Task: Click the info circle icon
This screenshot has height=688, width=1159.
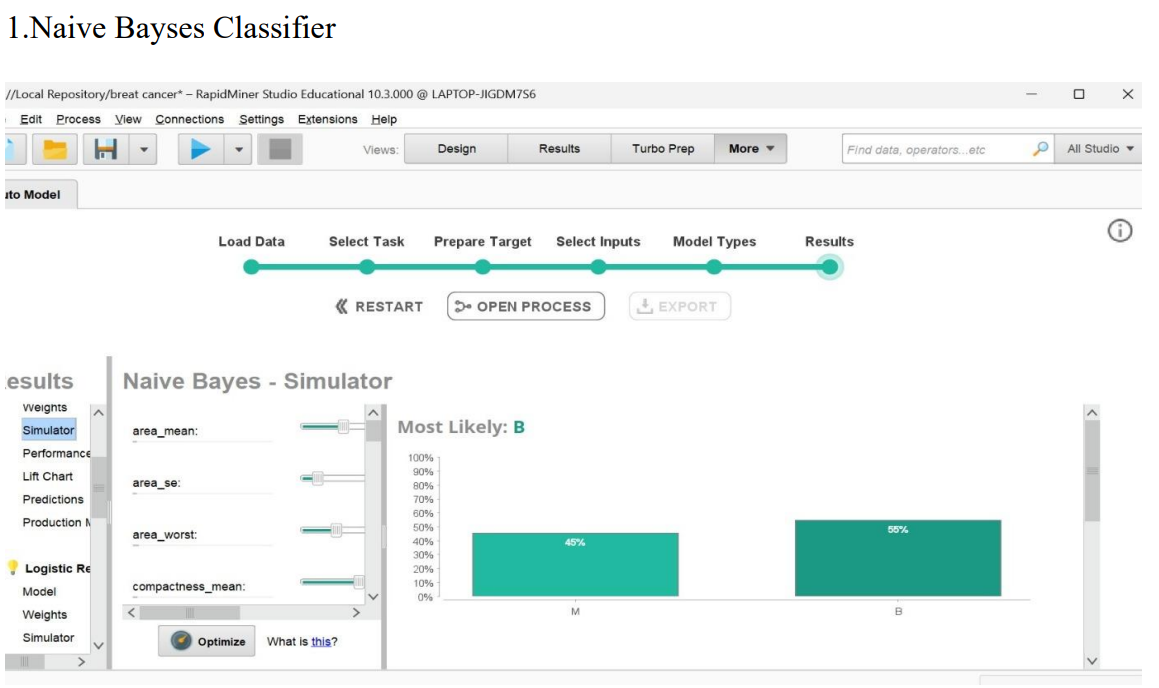Action: tap(1120, 231)
